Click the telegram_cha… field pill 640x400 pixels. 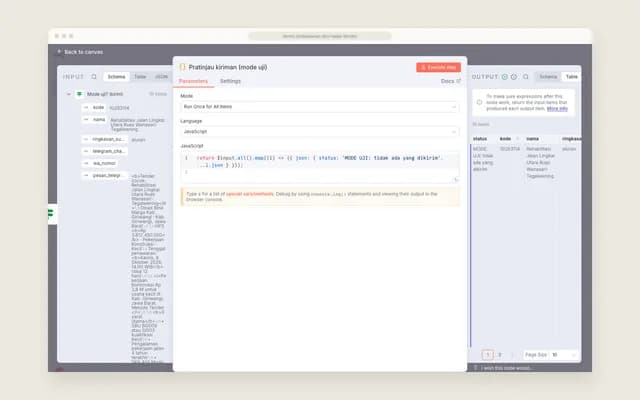104,151
